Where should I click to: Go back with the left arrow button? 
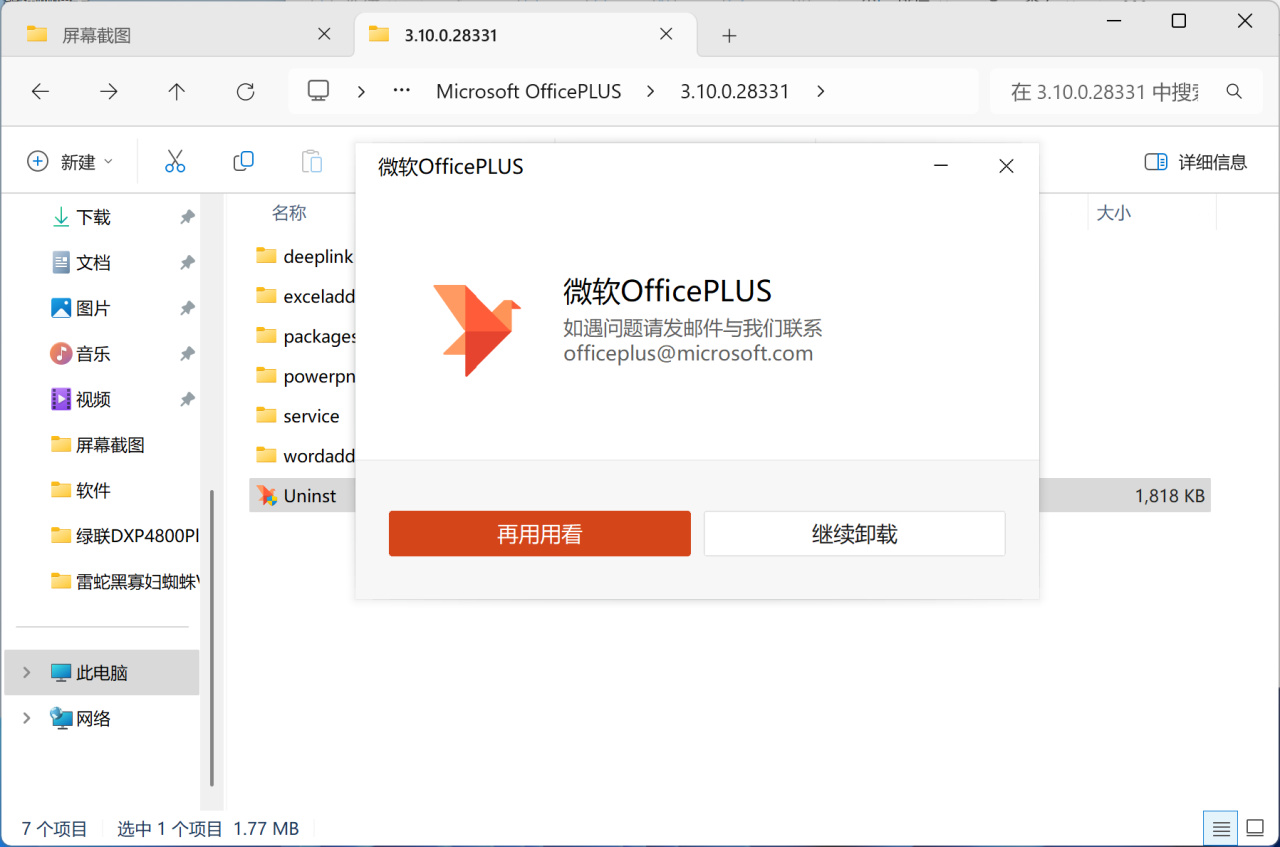(40, 91)
